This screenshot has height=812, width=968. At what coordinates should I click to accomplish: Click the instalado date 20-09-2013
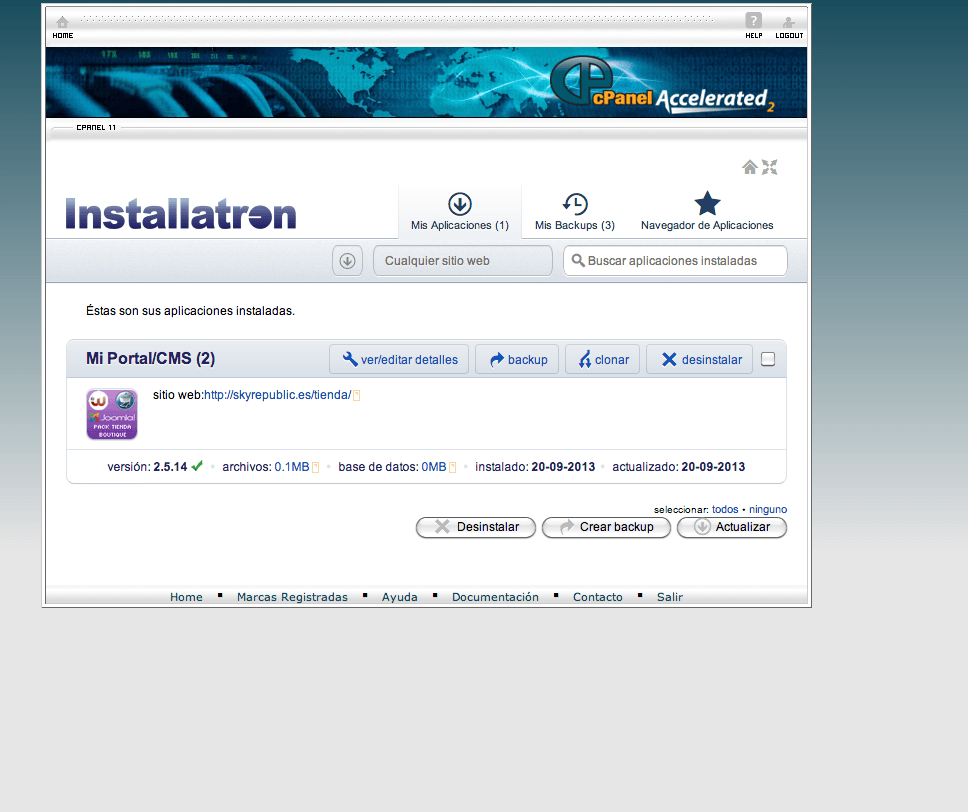pyautogui.click(x=563, y=467)
